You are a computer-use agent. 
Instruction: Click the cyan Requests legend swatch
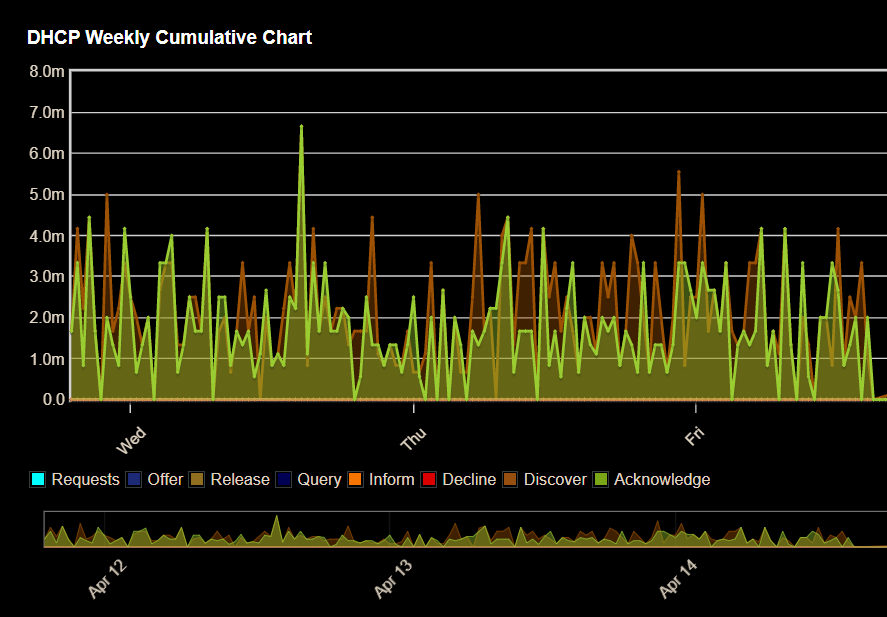point(37,480)
